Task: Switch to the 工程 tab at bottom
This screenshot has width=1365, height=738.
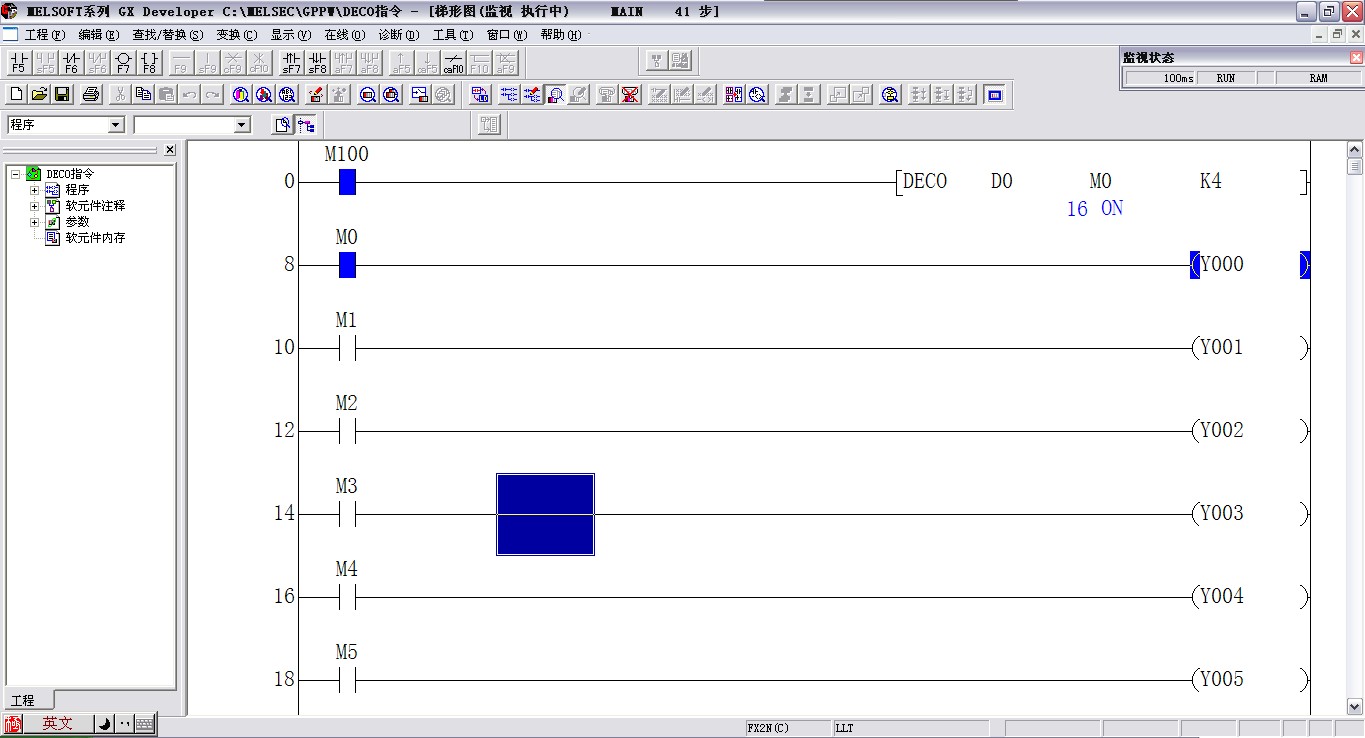Action: coord(23,700)
